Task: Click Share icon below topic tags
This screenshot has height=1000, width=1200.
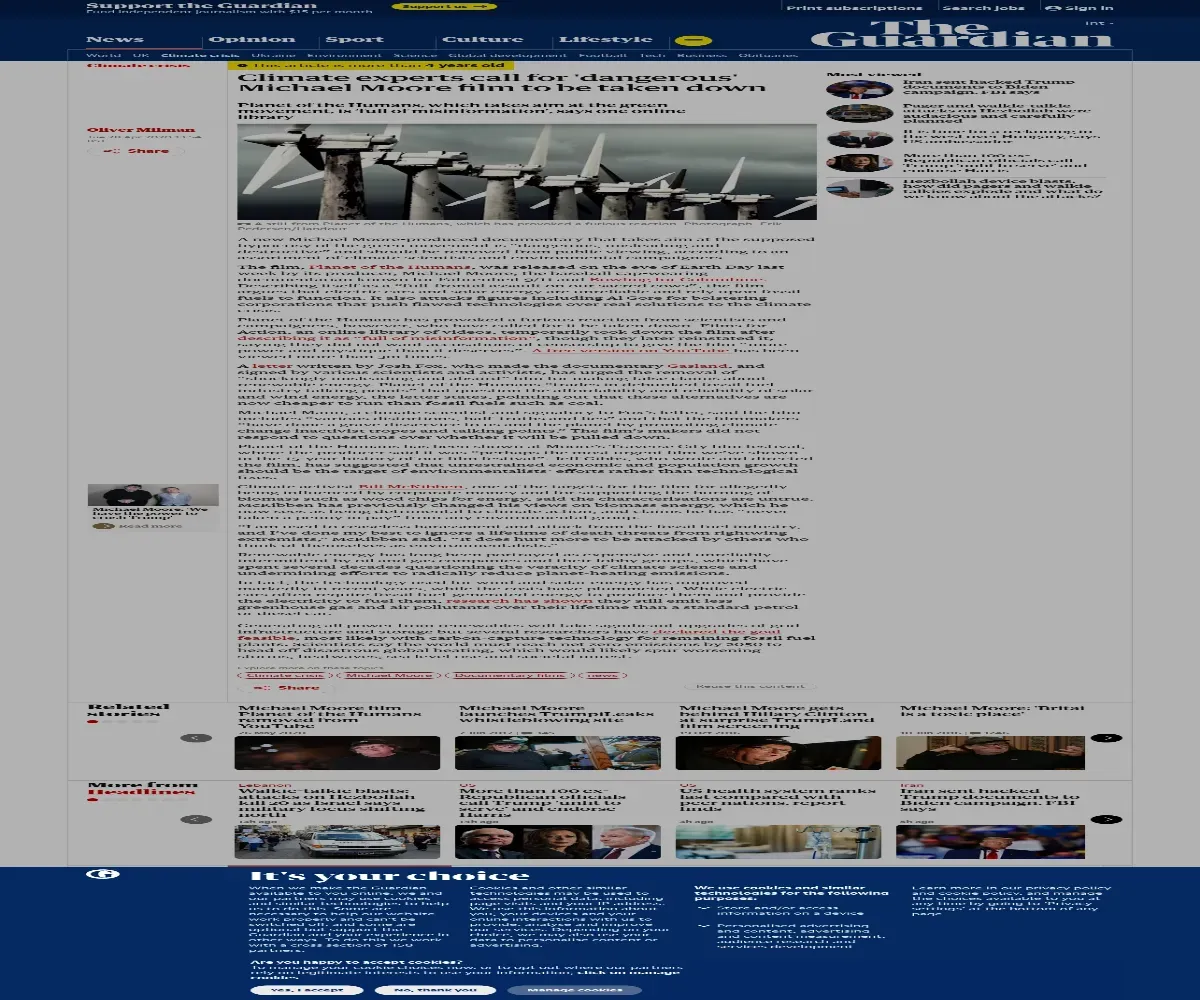Action: 284,688
